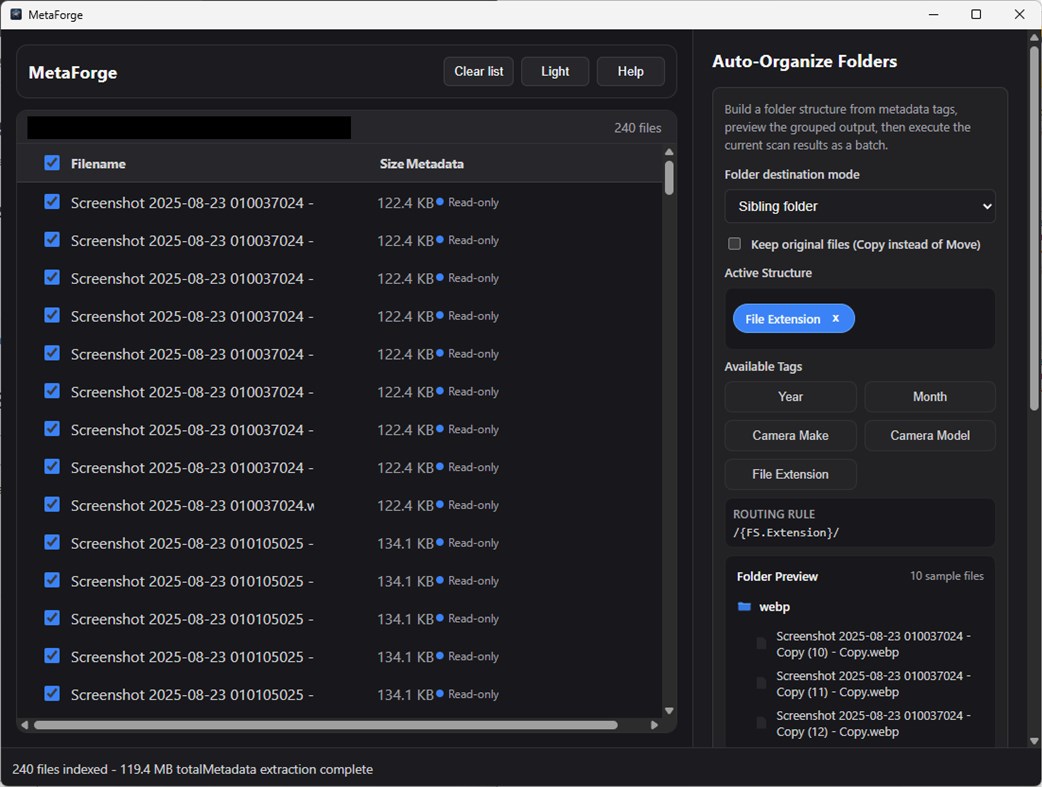Enable Keep original files (Copy instead of Move)

pyautogui.click(x=734, y=243)
